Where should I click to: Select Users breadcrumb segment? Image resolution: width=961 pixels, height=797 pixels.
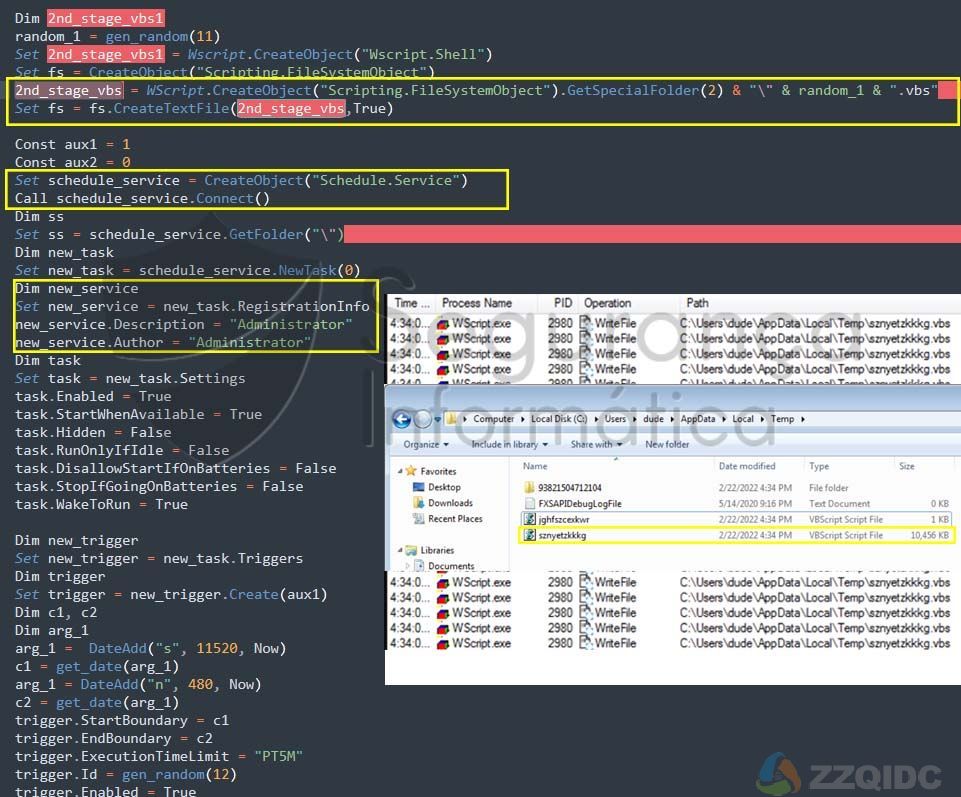click(x=615, y=419)
